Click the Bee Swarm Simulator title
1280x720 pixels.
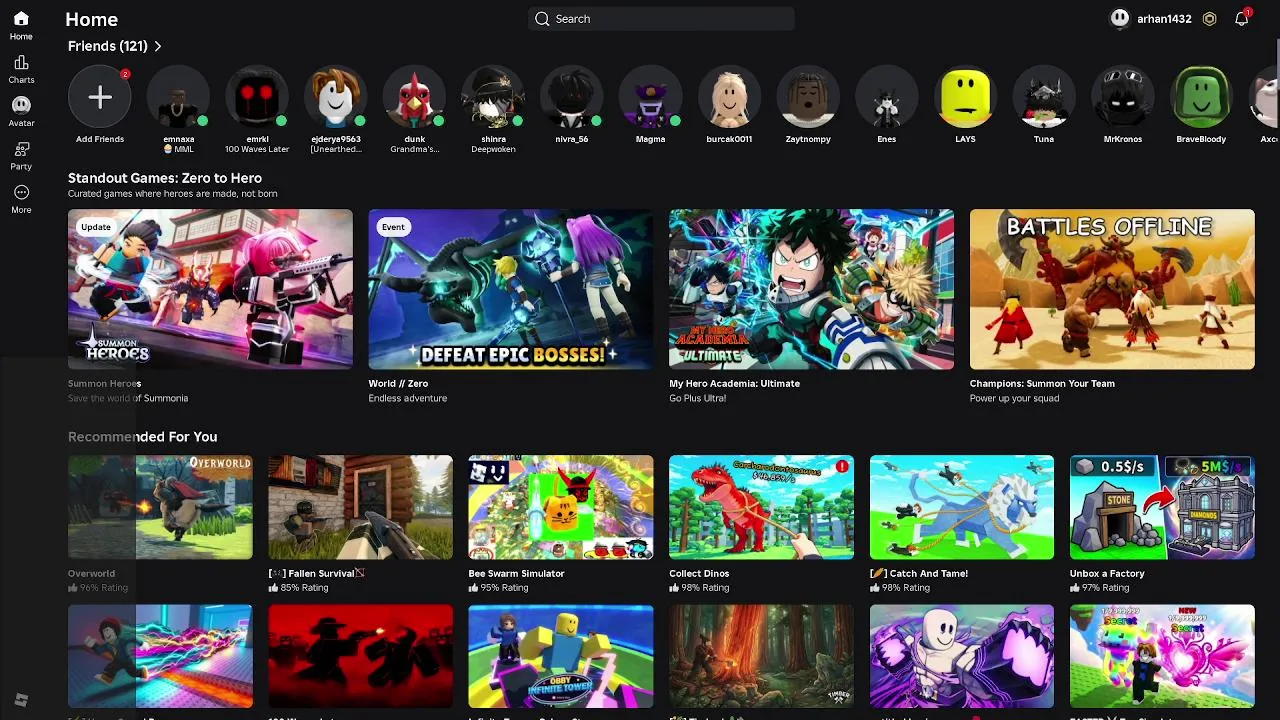click(516, 573)
